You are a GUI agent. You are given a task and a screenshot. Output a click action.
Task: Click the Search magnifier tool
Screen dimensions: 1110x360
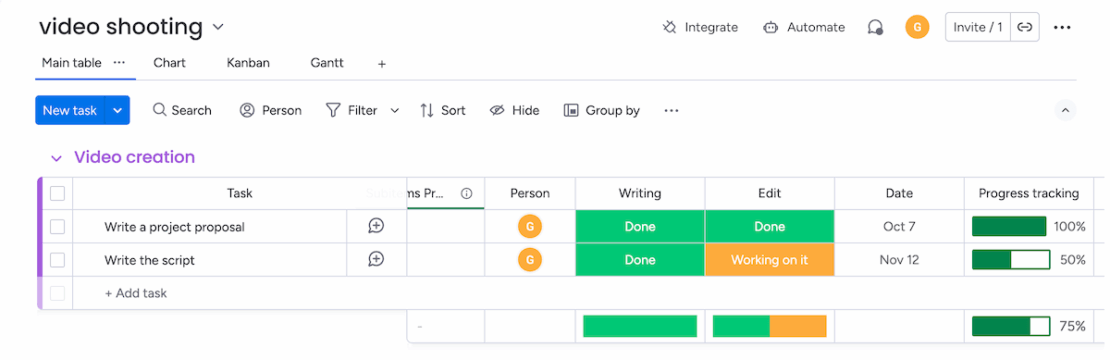point(182,110)
